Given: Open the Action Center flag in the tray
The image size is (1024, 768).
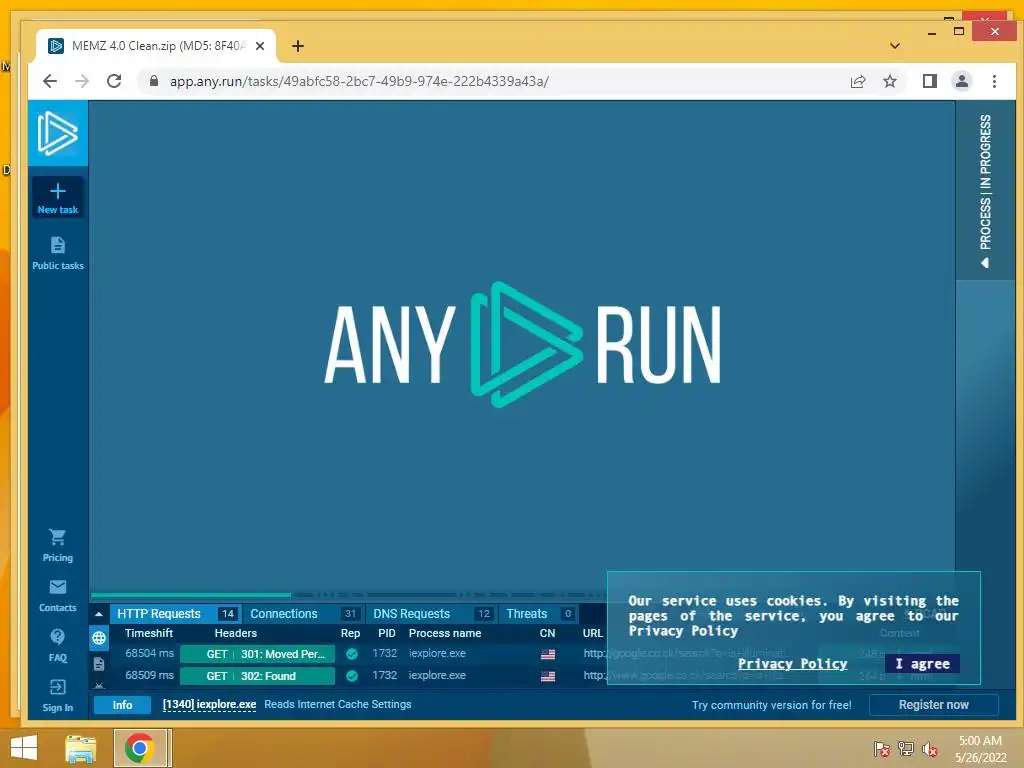Looking at the screenshot, I should click(x=882, y=749).
